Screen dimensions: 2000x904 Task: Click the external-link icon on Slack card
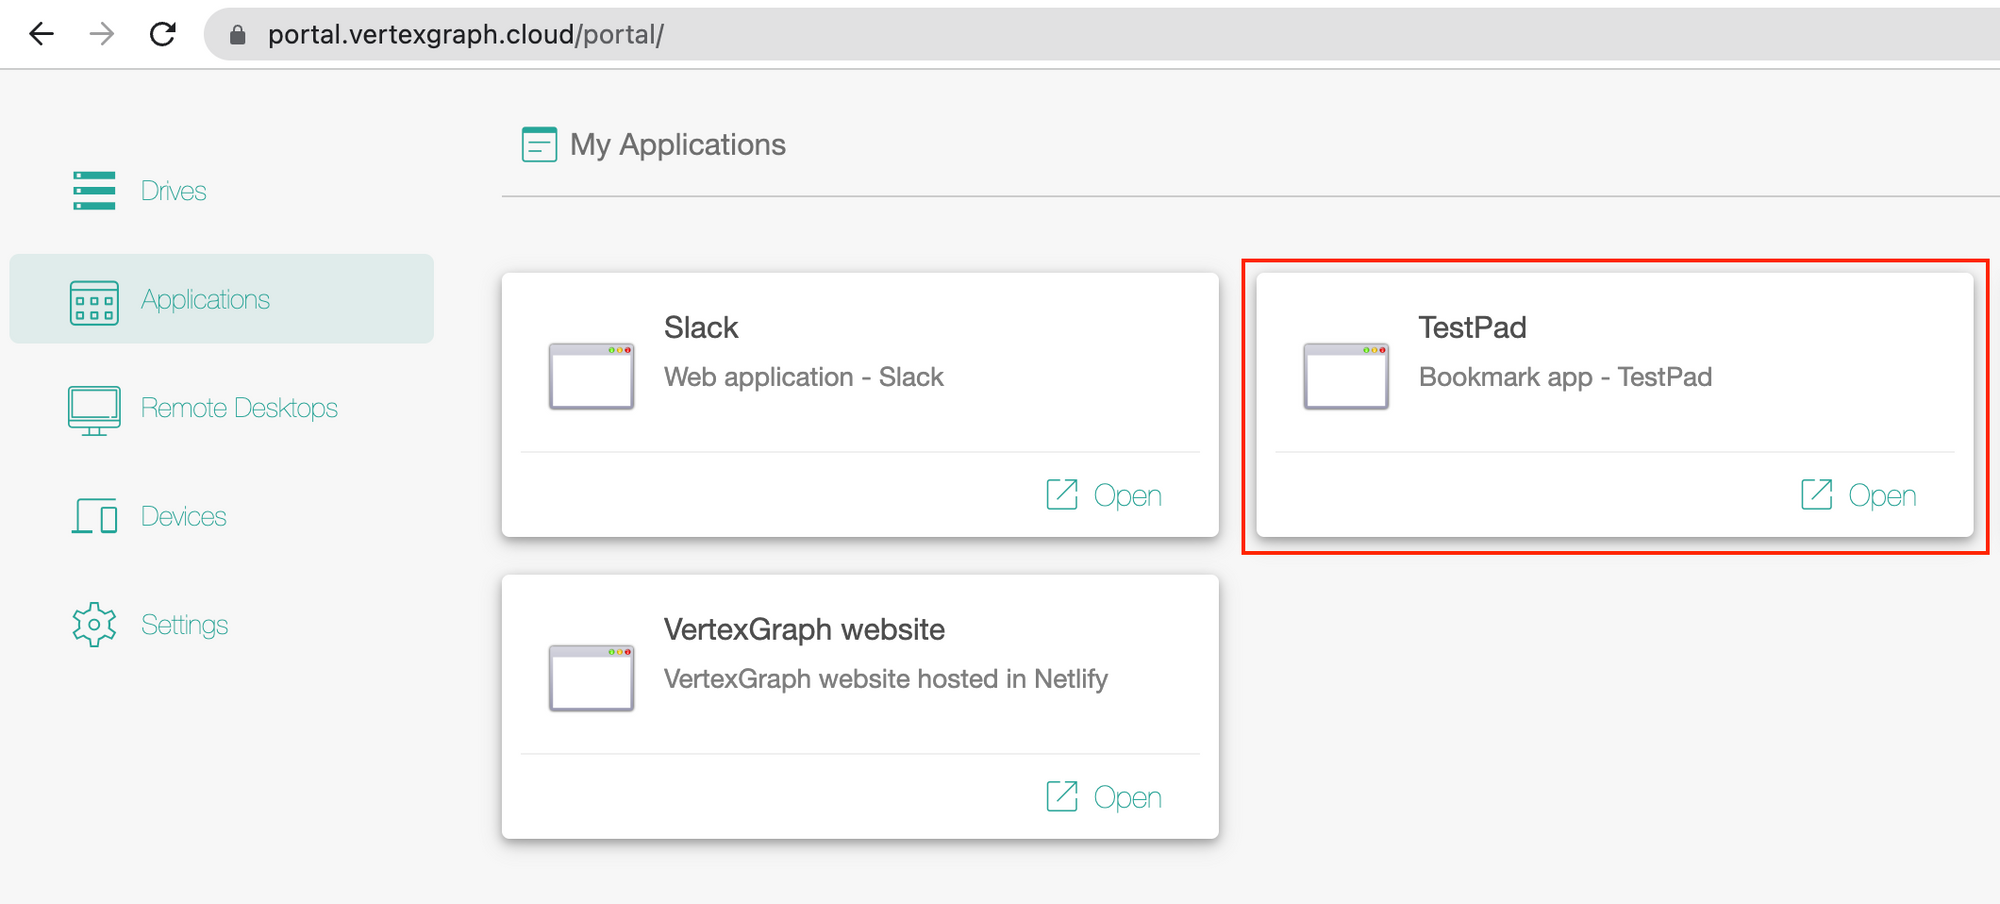point(1062,494)
